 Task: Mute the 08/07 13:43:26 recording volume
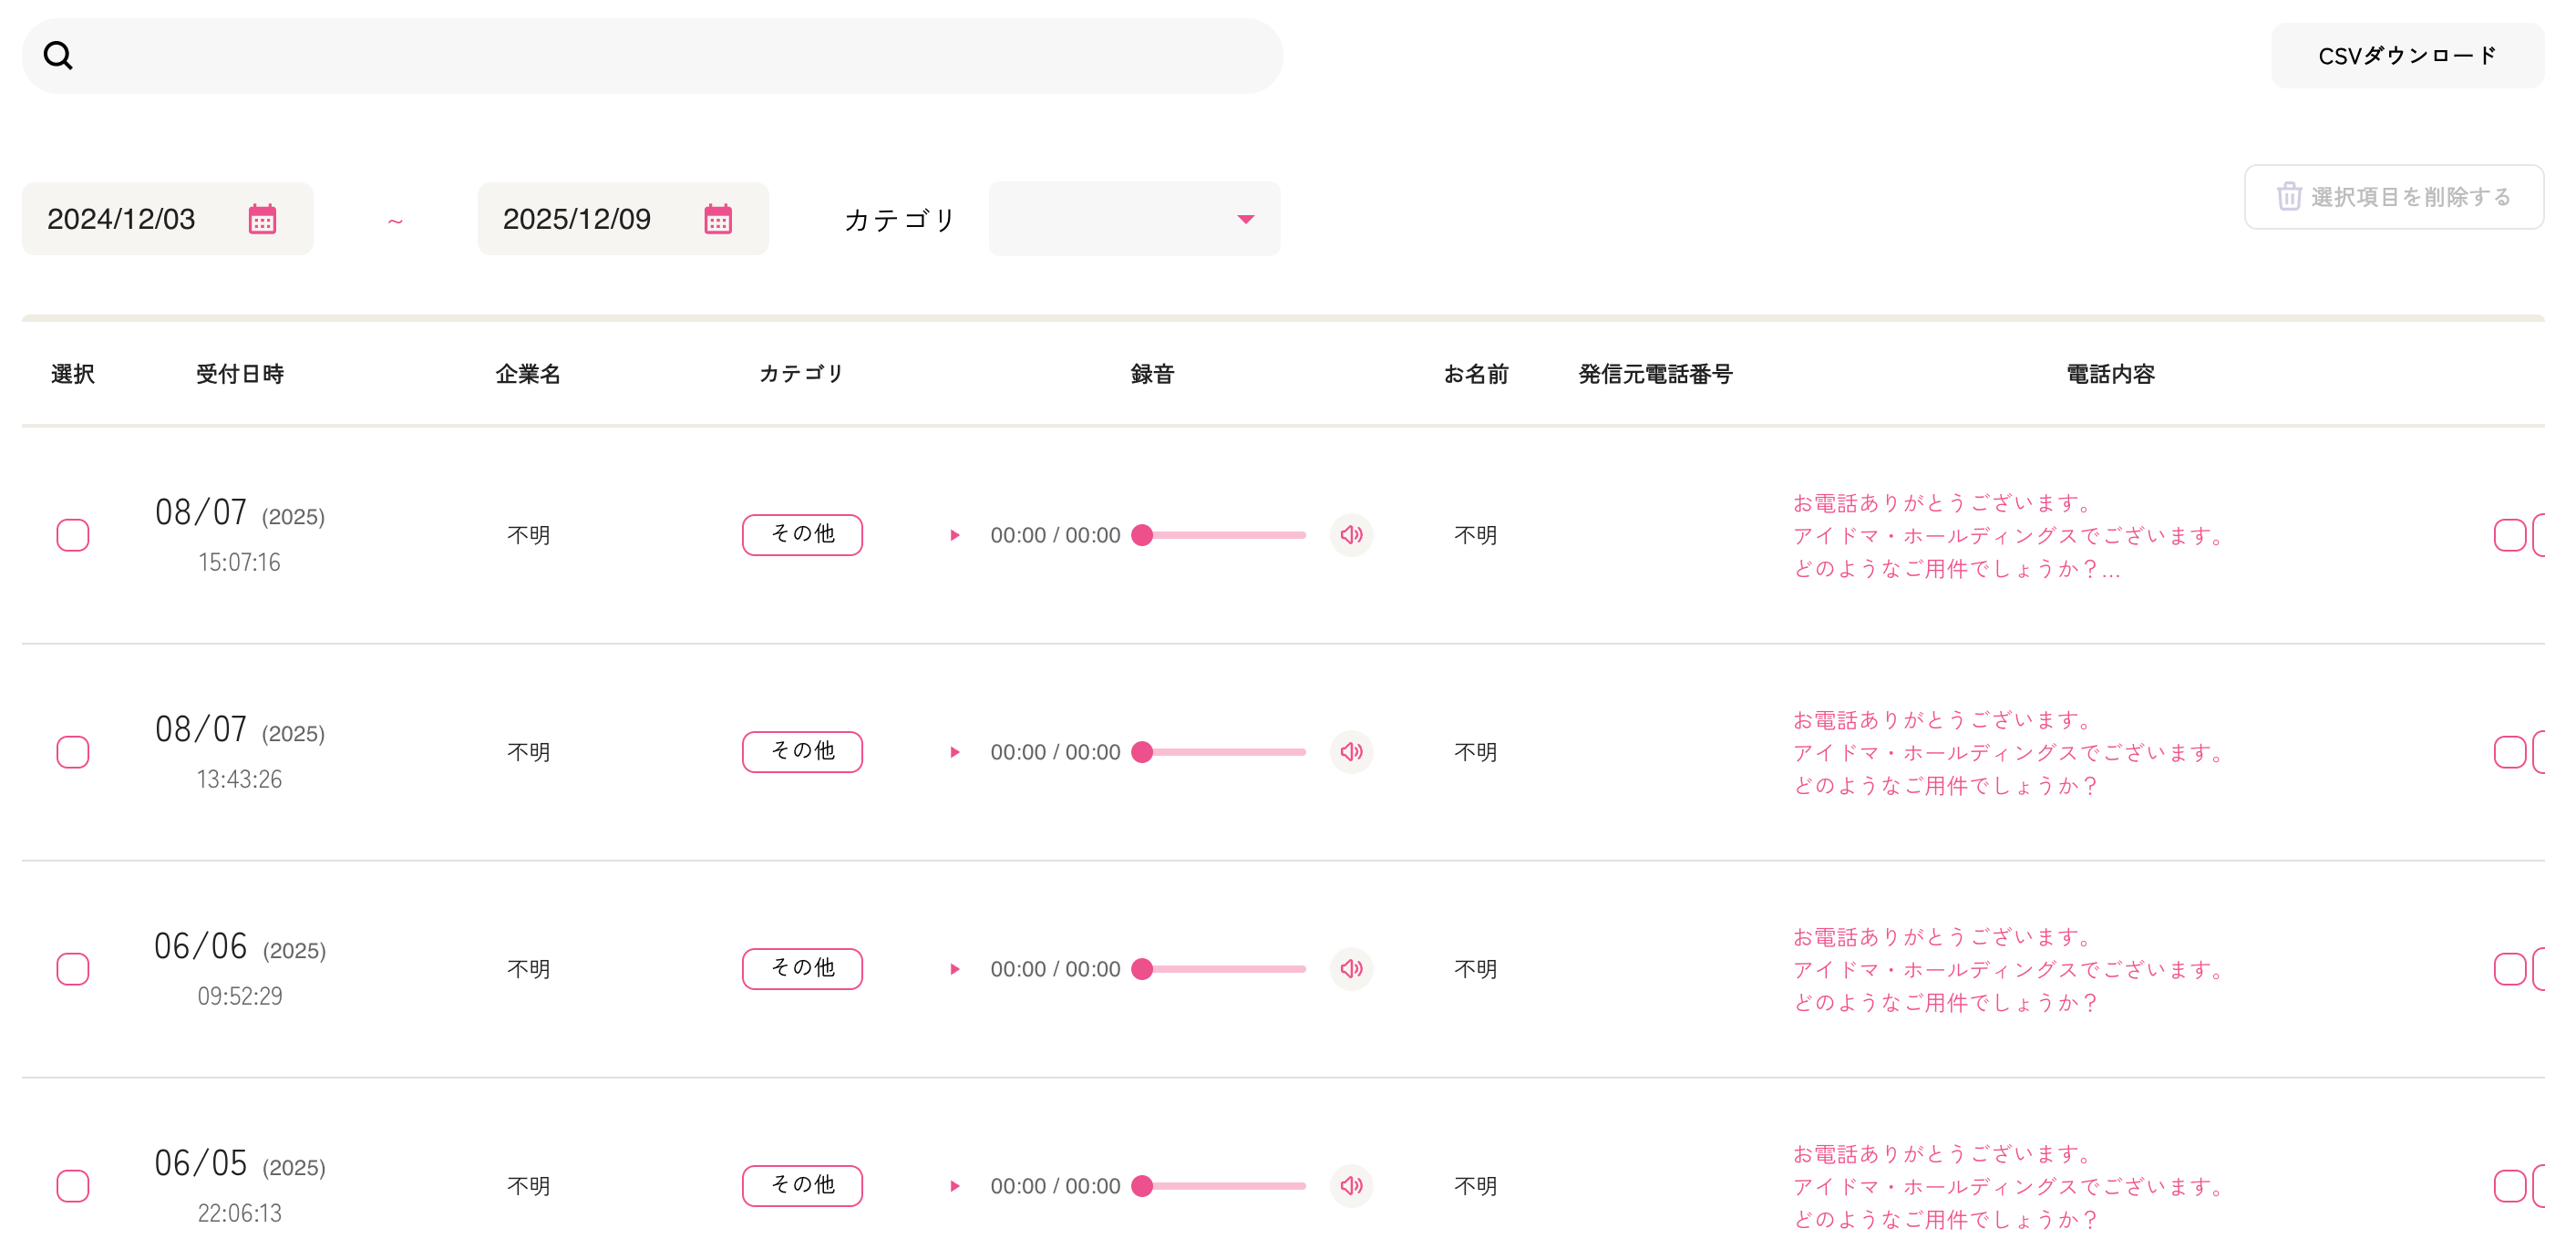(x=1351, y=752)
